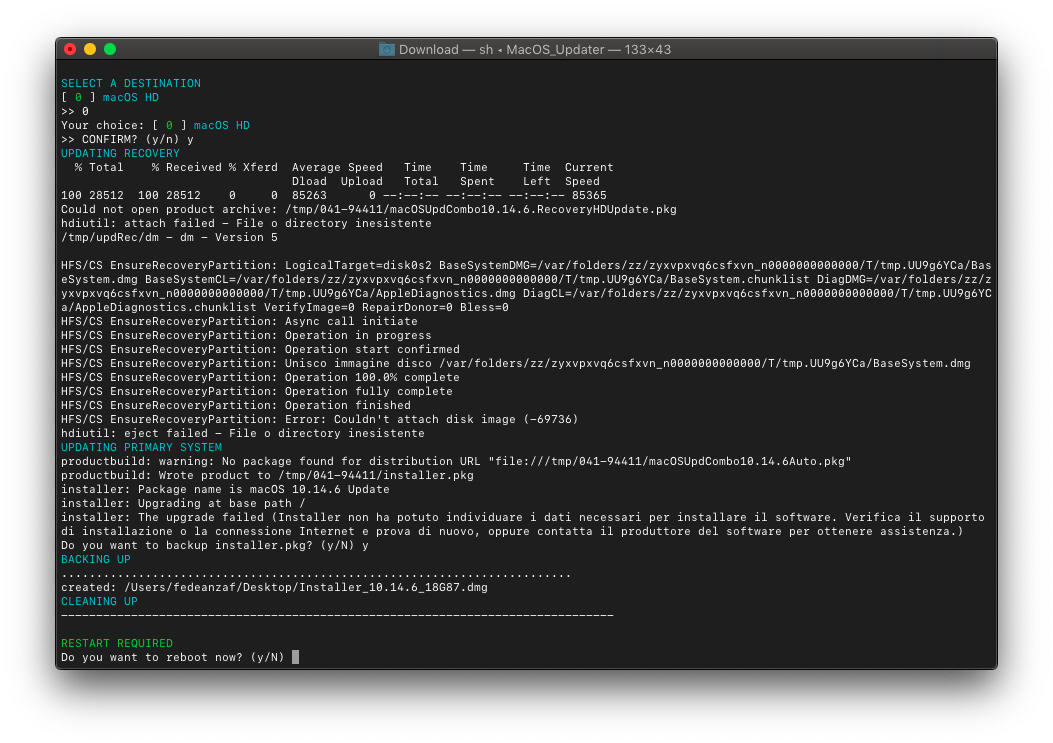1053x743 pixels.
Task: Click "Error: Couldn't attach disk image (-69736)"
Action: click(x=431, y=420)
